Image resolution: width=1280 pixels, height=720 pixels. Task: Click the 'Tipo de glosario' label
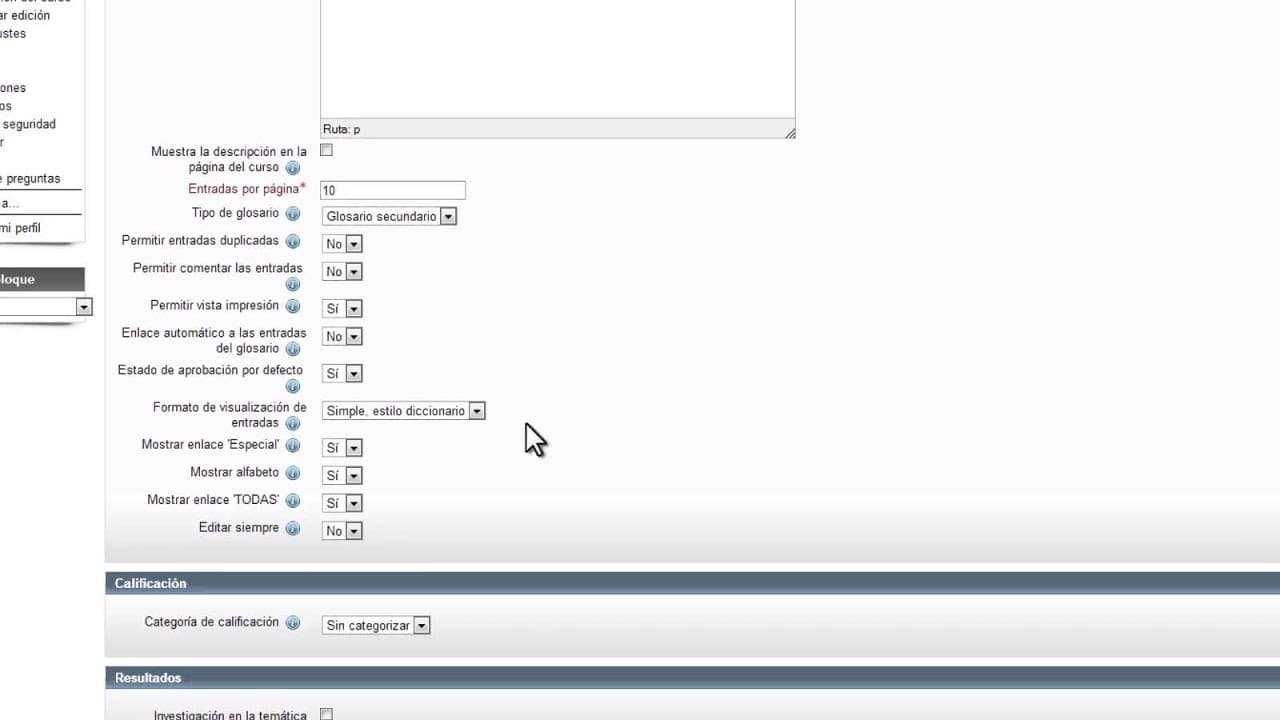coord(235,213)
